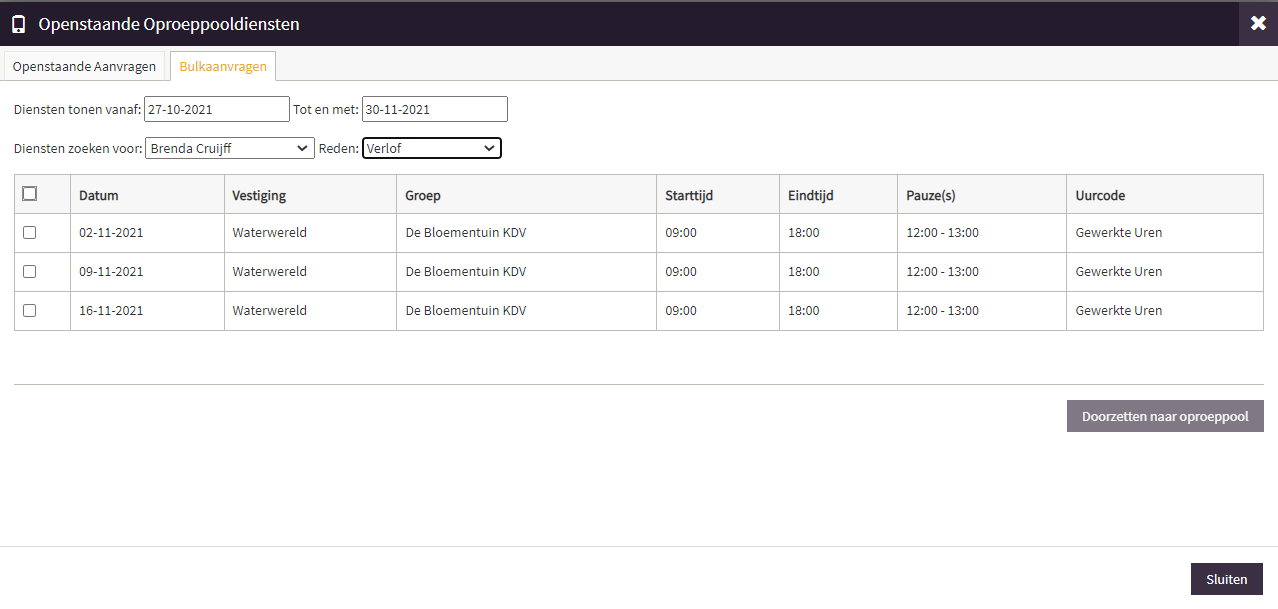Check the box for the 16-11-2021 shift
Image resolution: width=1278 pixels, height=609 pixels.
click(x=30, y=310)
